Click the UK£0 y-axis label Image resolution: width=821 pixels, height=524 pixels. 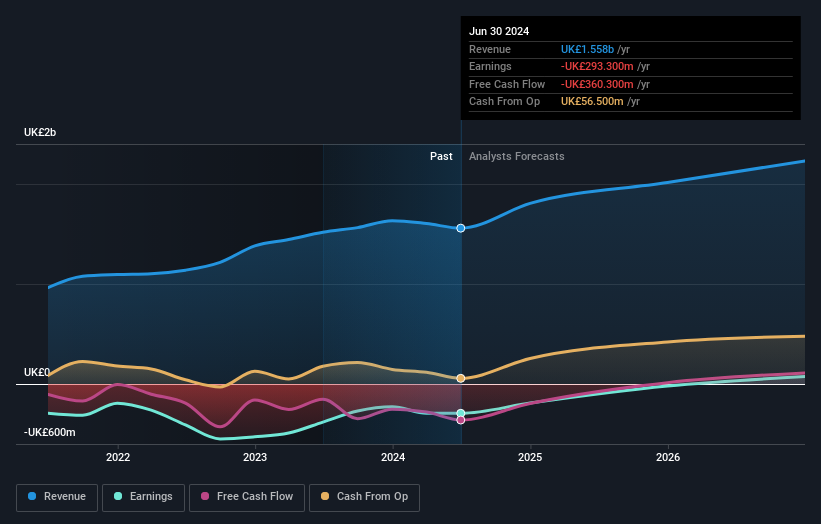click(x=37, y=372)
